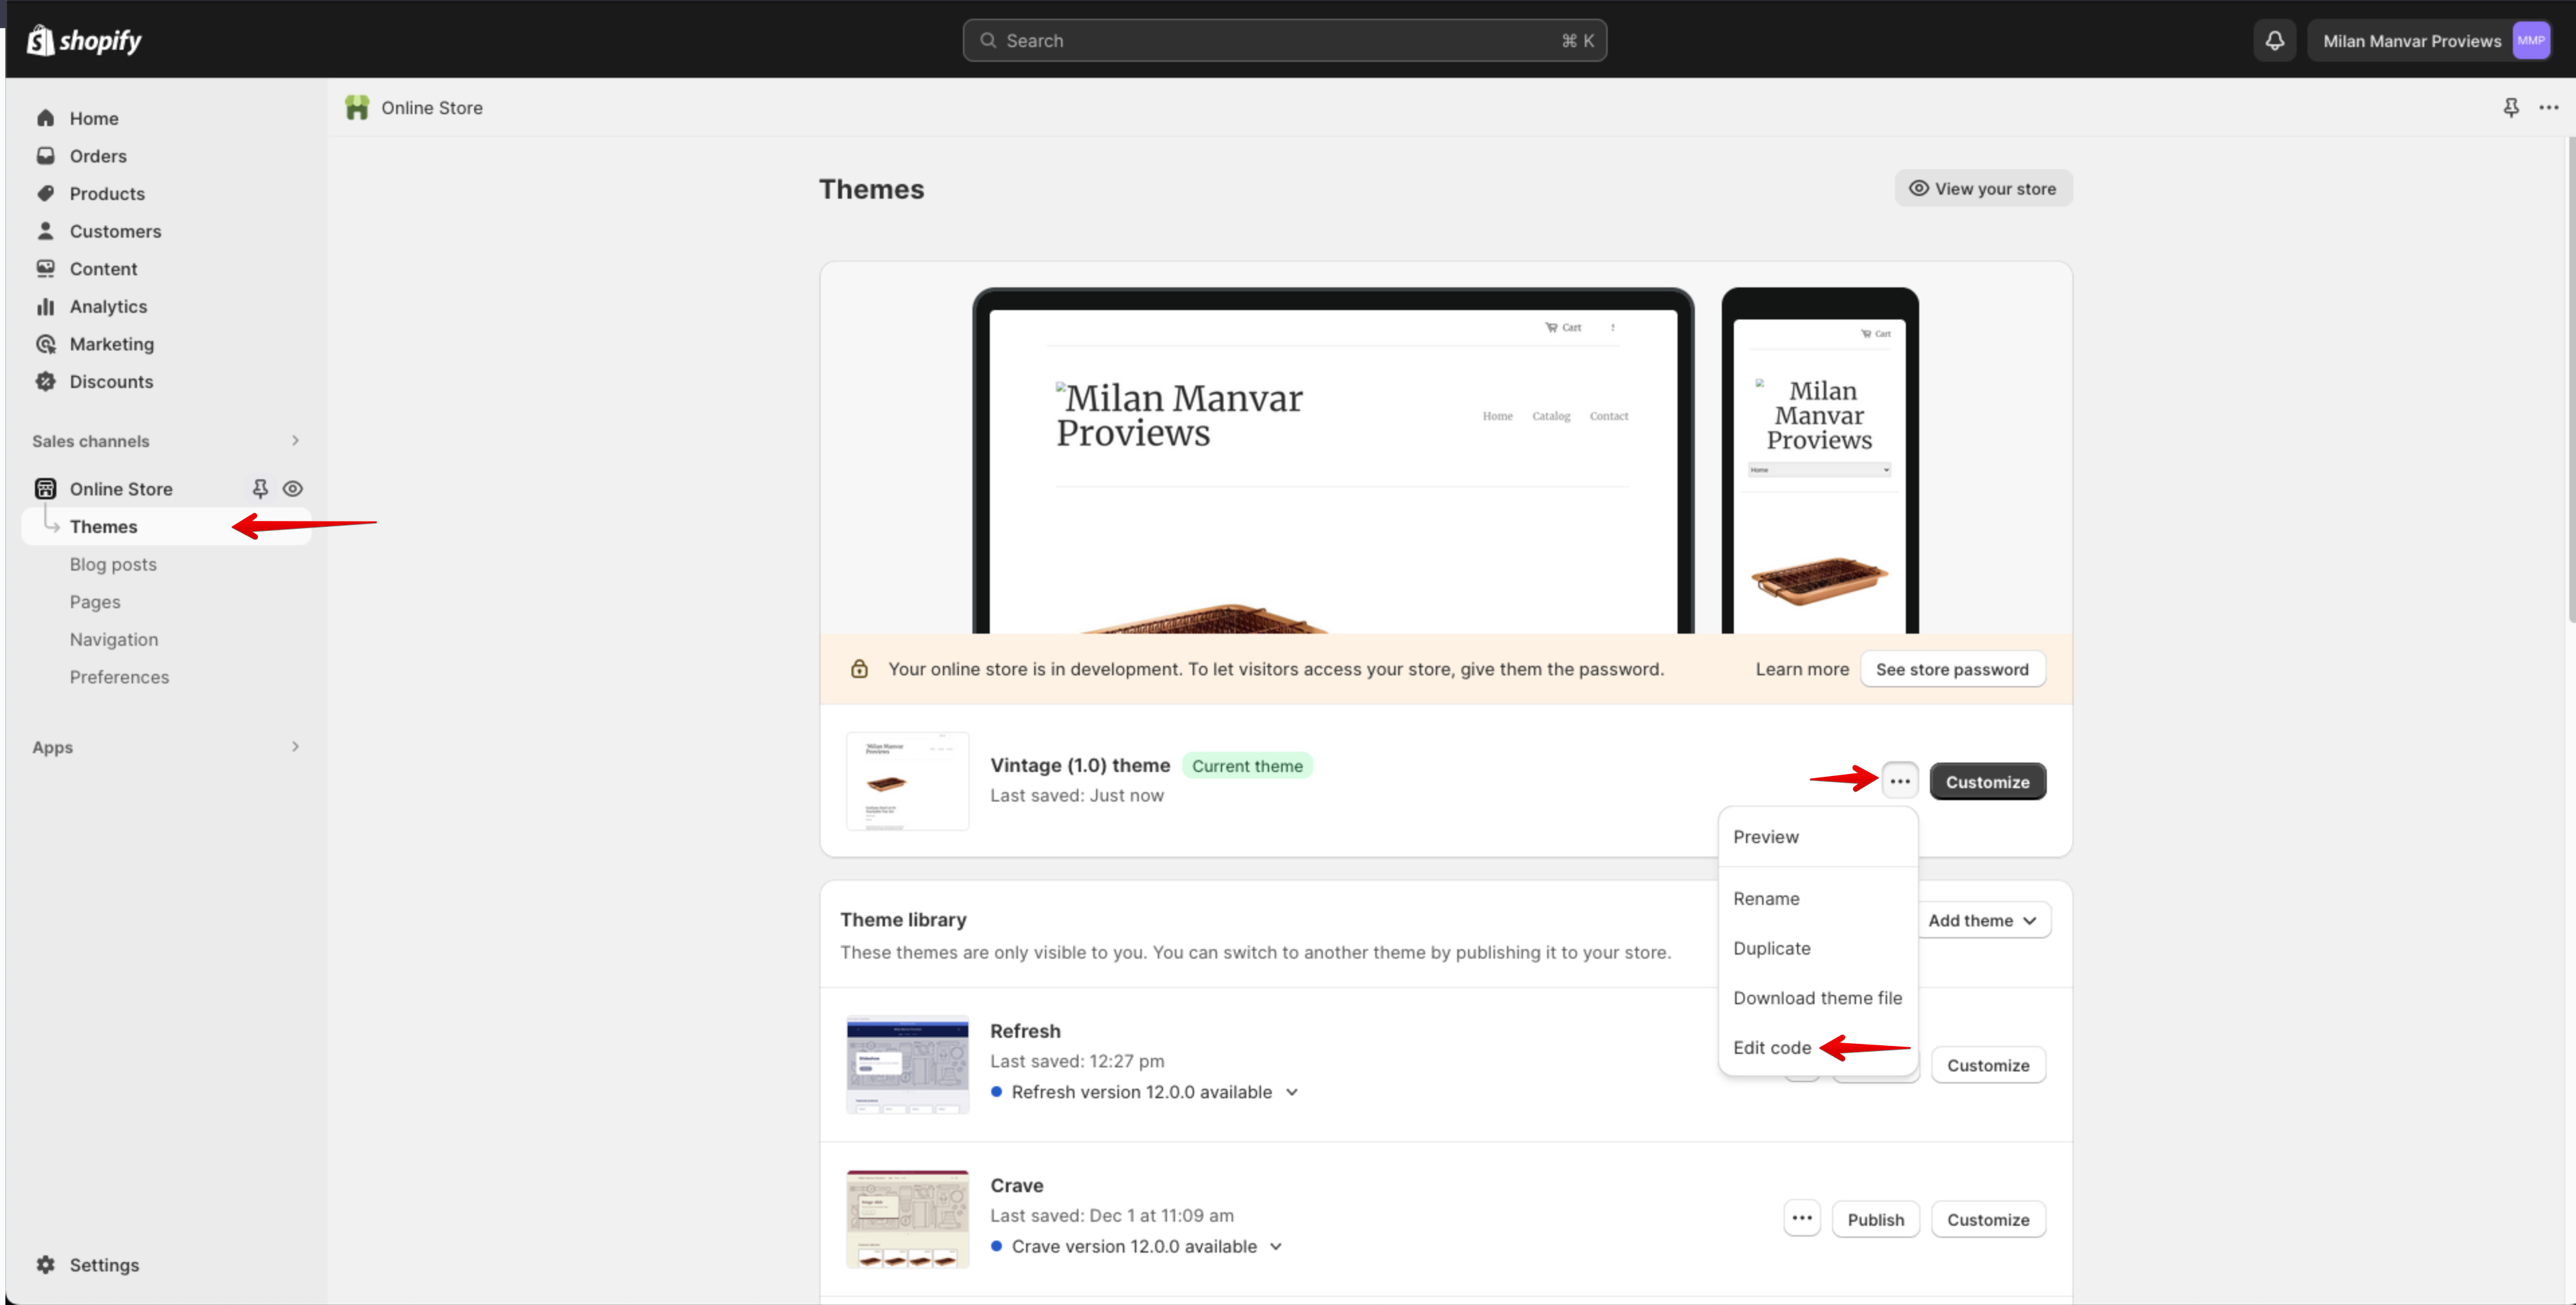Viewport: 2576px width, 1305px height.
Task: Click View your store button
Action: (x=1983, y=188)
